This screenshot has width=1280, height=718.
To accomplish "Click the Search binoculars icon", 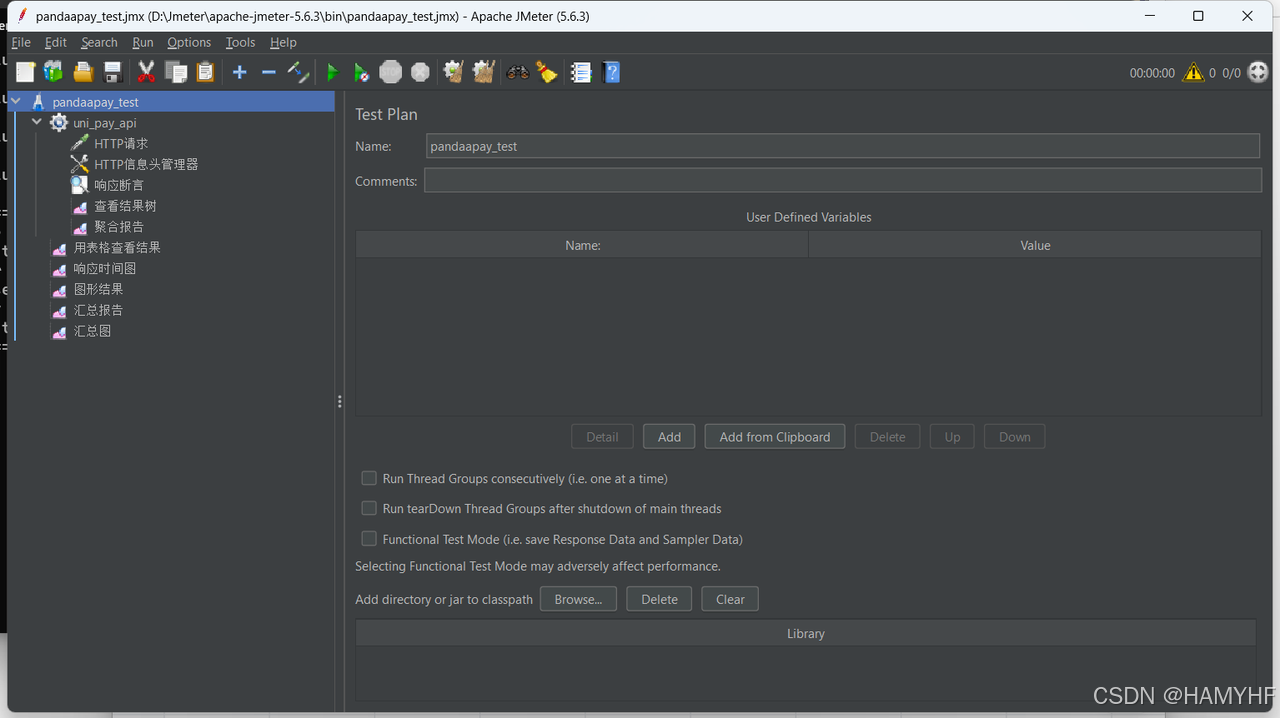I will (517, 72).
